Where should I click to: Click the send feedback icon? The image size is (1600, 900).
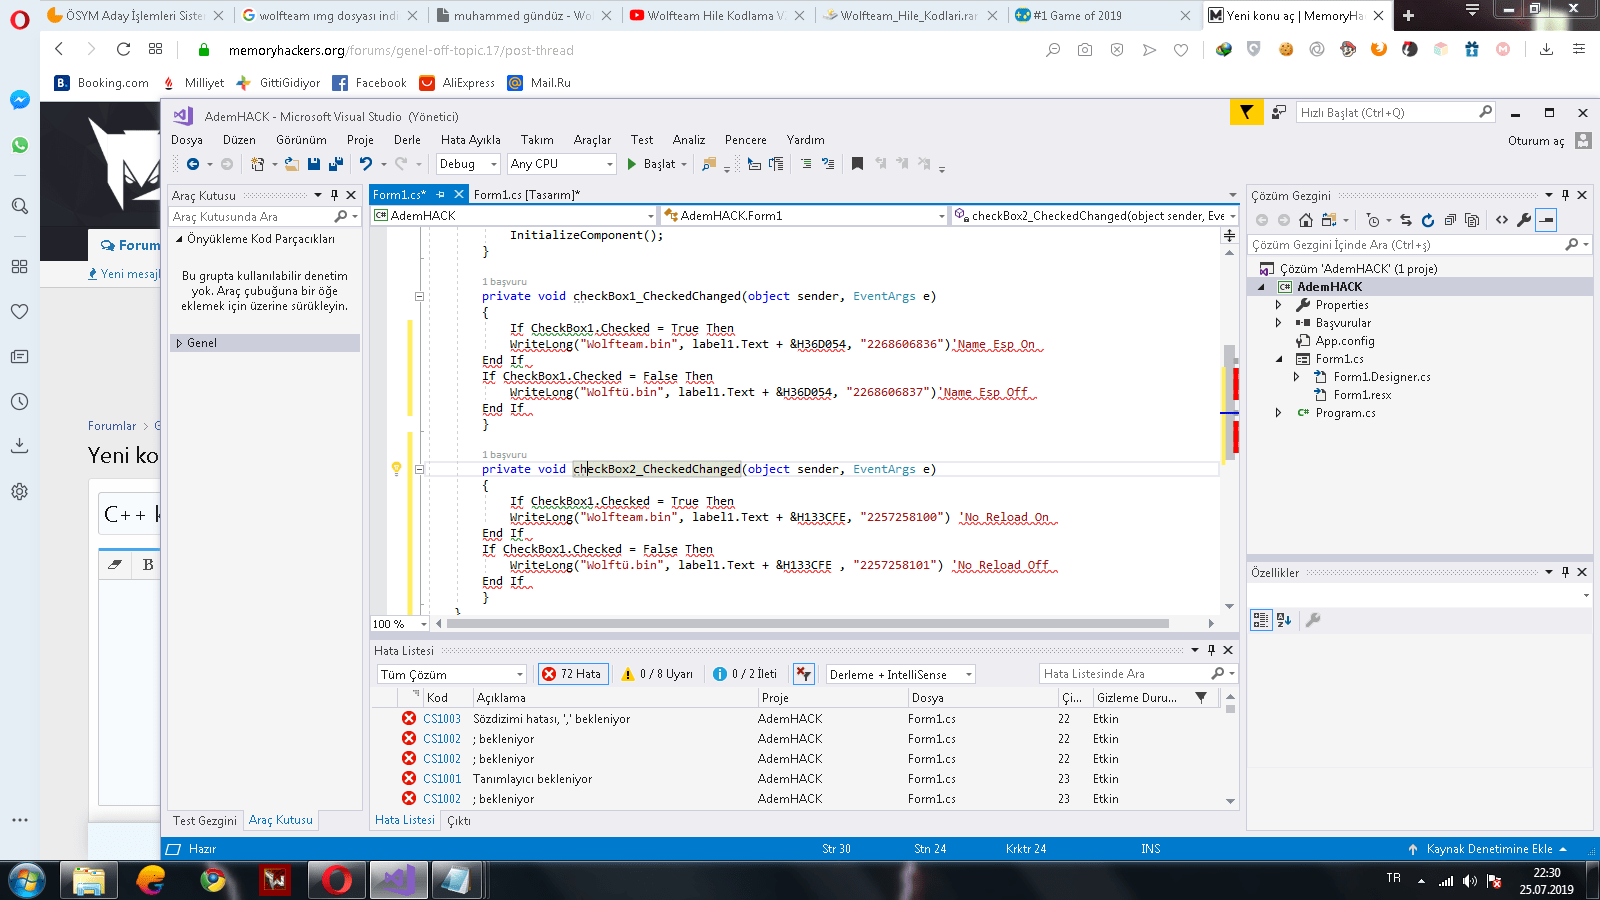(x=1278, y=113)
